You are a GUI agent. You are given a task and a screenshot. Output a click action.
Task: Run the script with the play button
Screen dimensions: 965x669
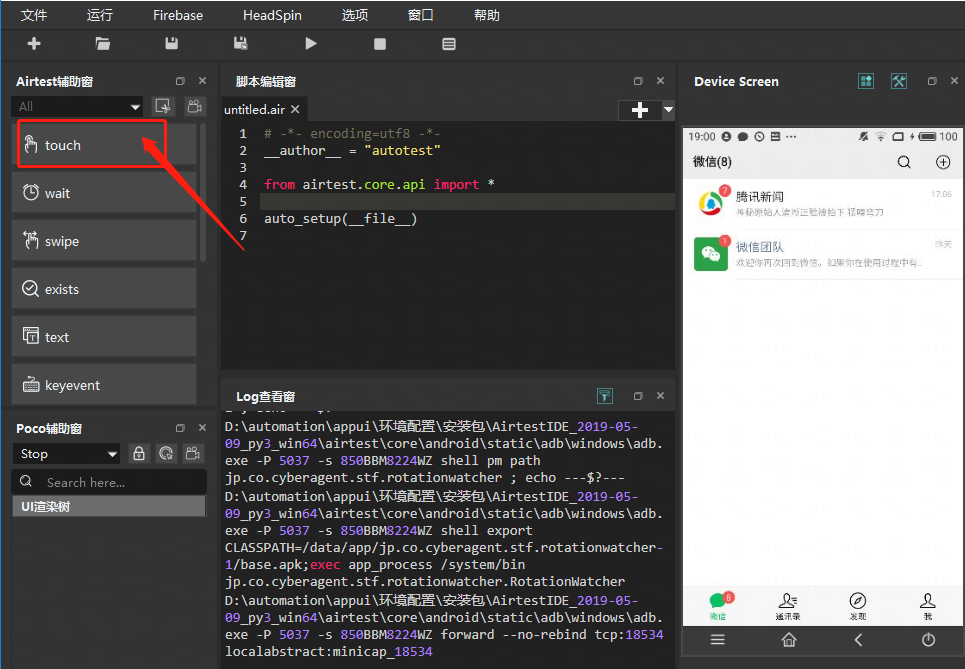[311, 44]
